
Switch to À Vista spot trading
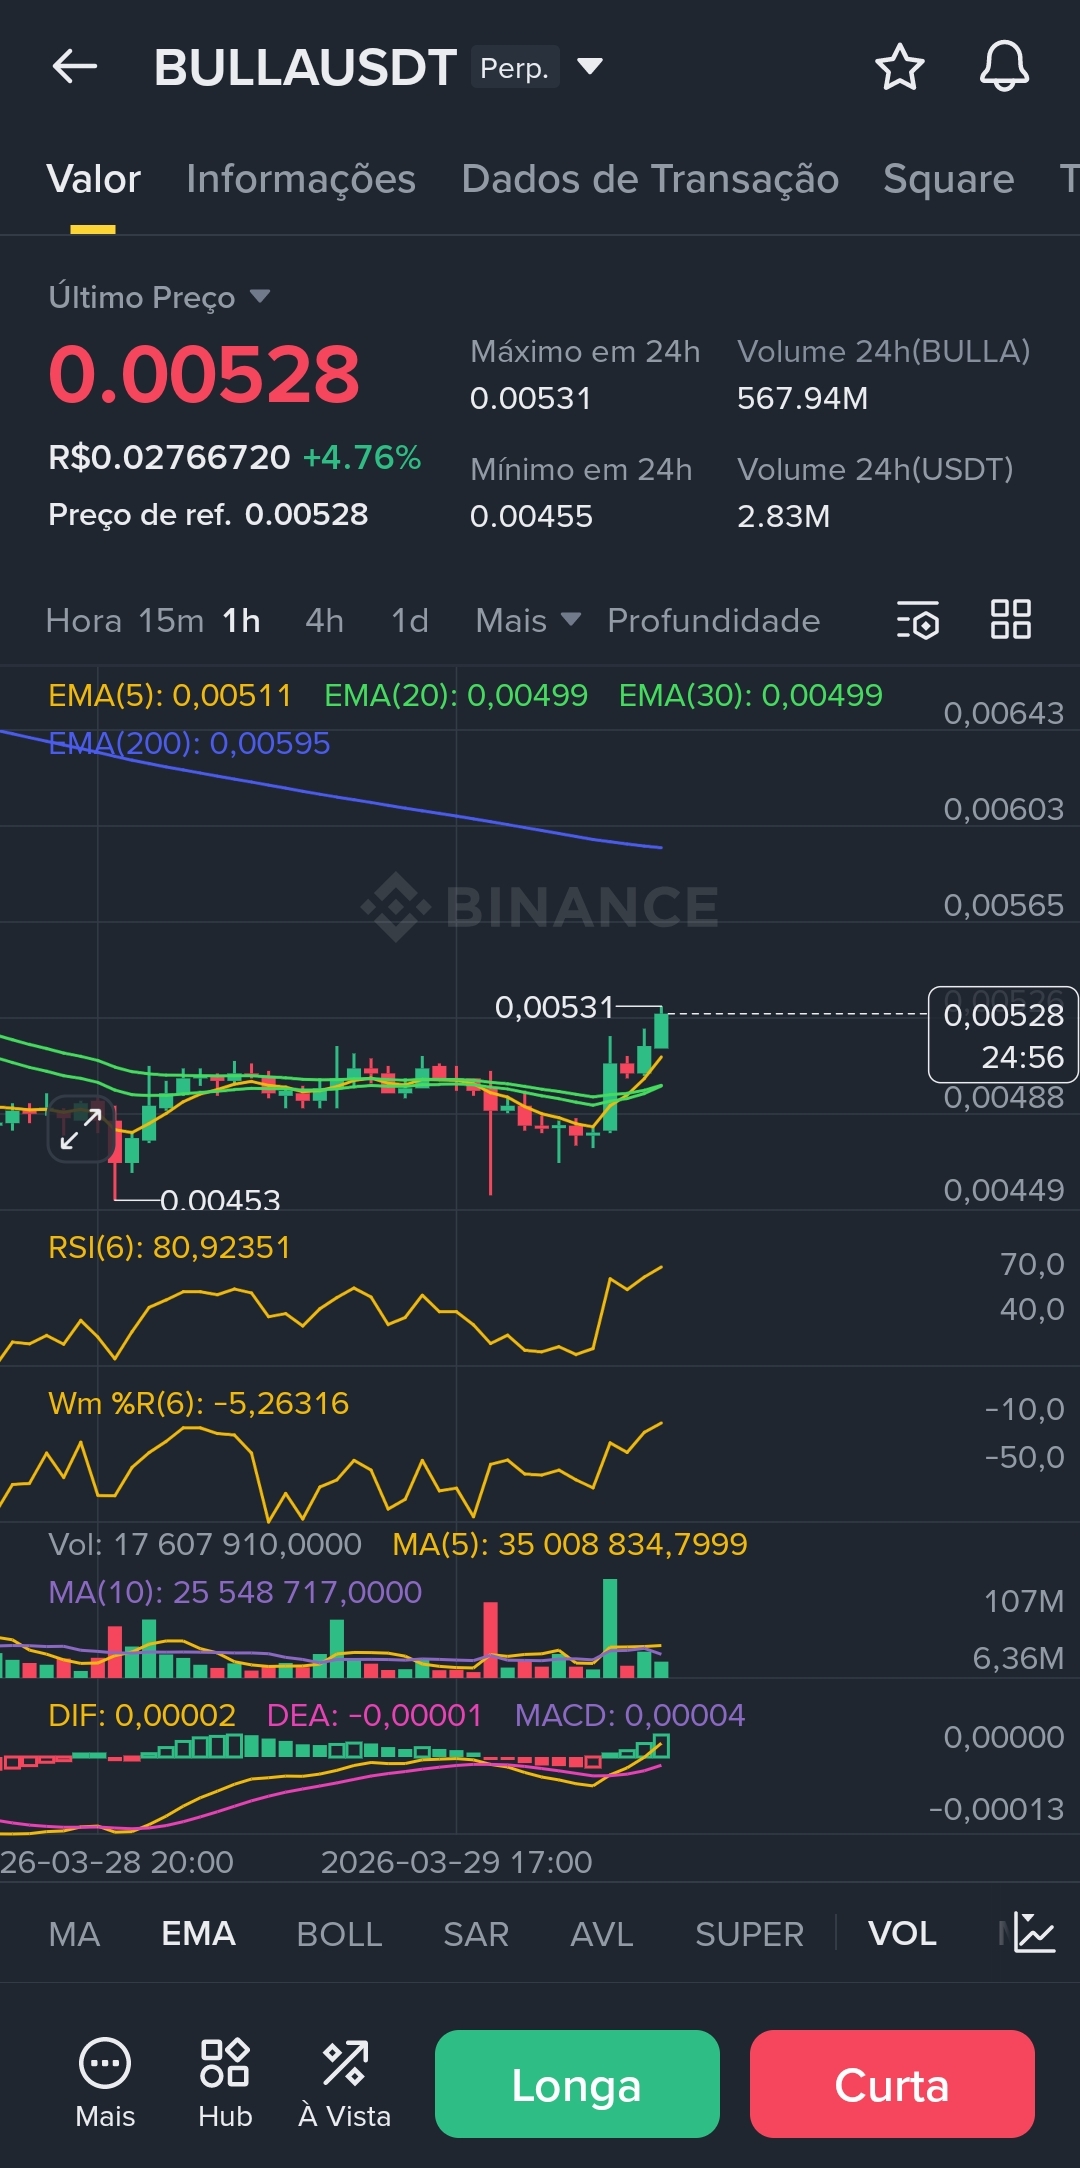(x=345, y=2084)
